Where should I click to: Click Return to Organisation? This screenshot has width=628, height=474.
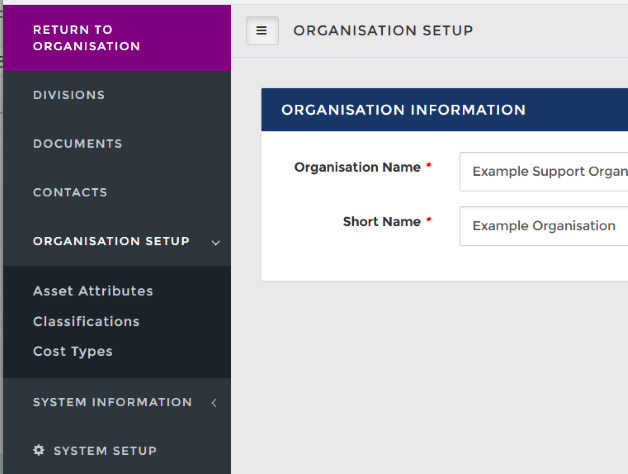point(86,38)
